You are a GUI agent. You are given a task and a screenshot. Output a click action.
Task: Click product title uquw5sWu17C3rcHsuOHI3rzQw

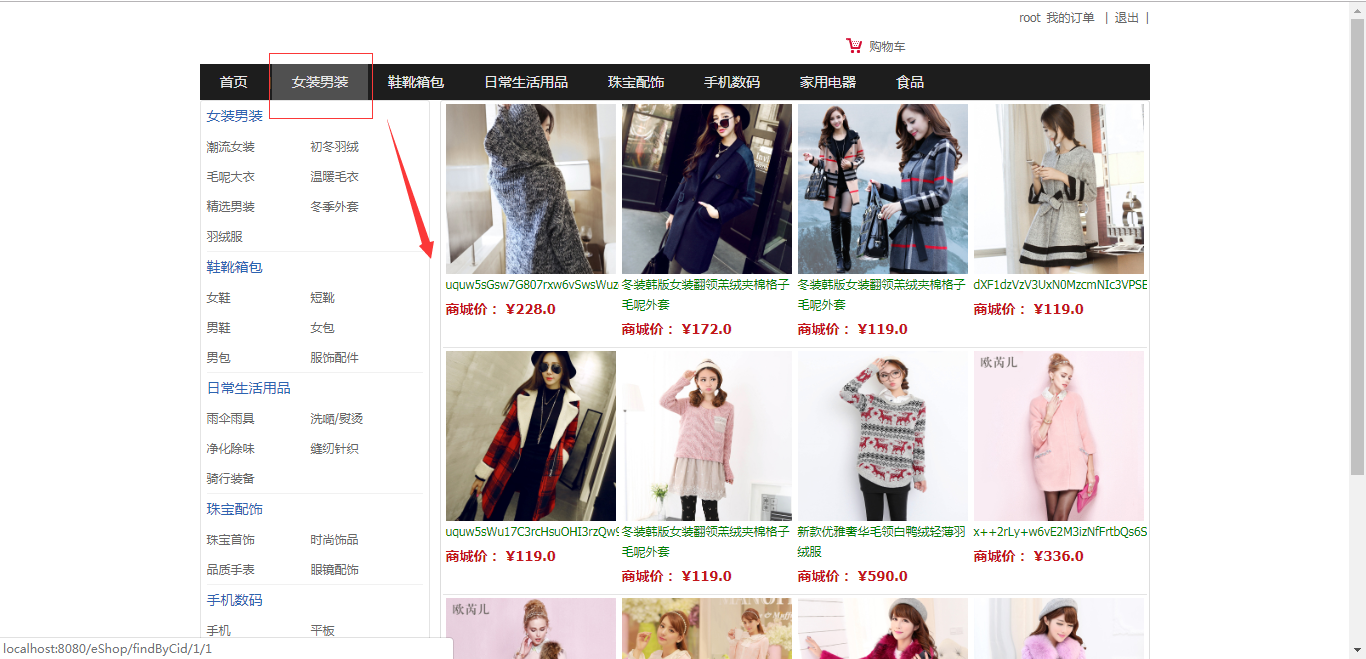(x=532, y=532)
